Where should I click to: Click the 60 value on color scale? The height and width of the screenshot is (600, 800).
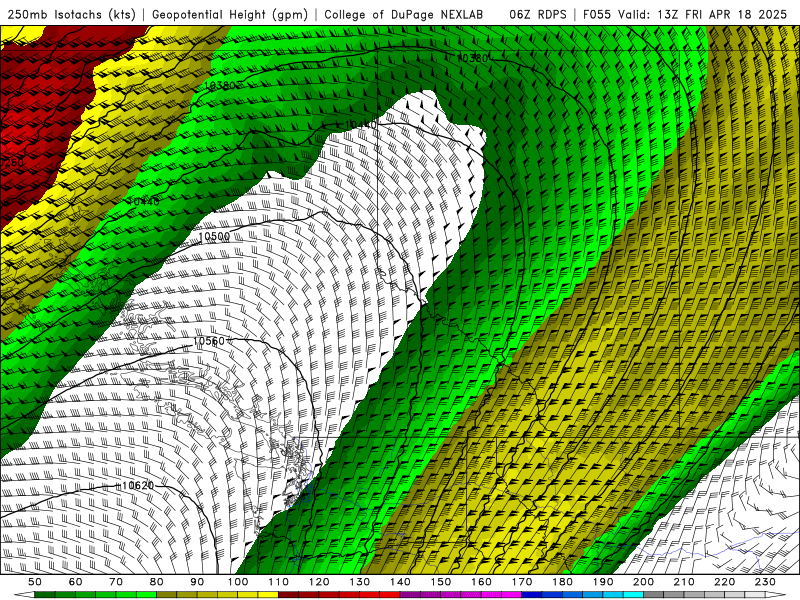click(x=75, y=582)
